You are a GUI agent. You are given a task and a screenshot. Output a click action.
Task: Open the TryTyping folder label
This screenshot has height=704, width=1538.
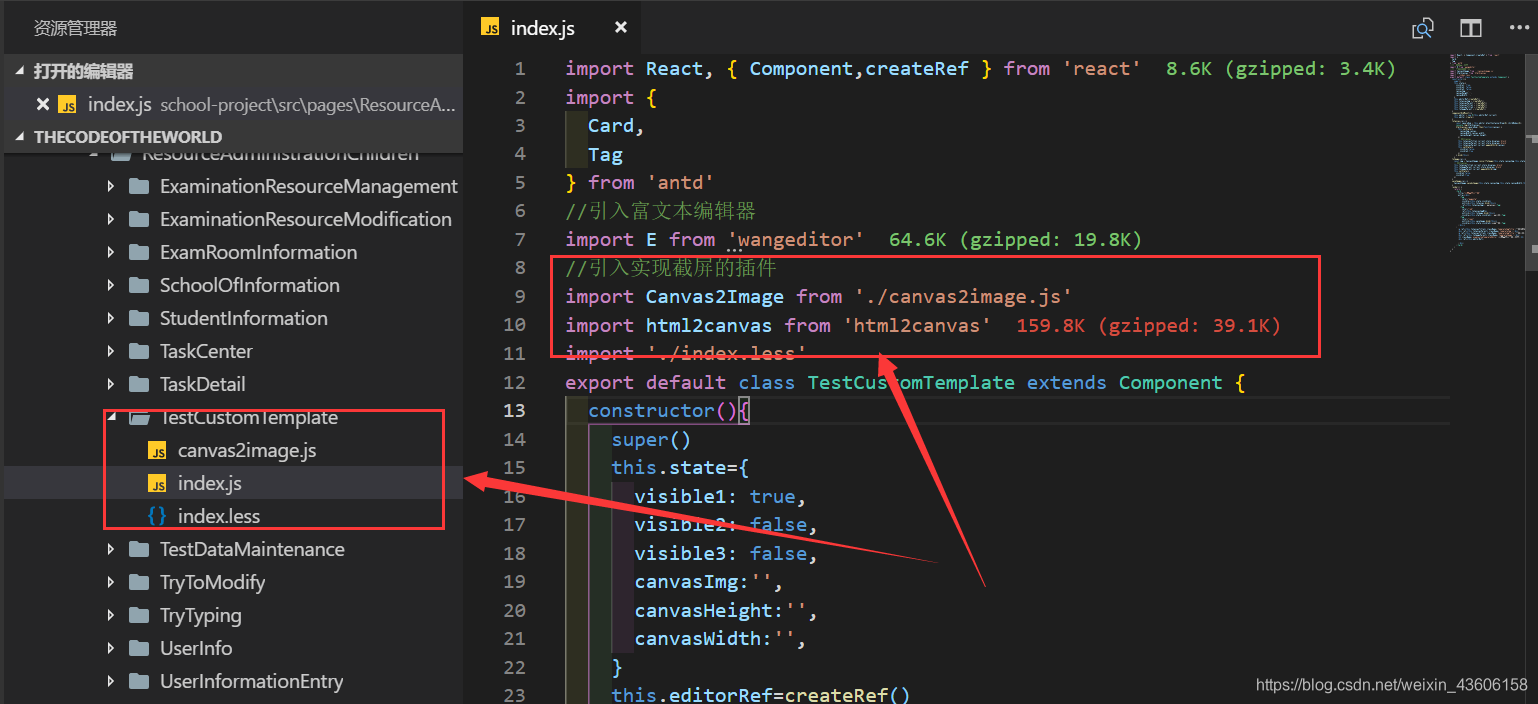coord(201,615)
